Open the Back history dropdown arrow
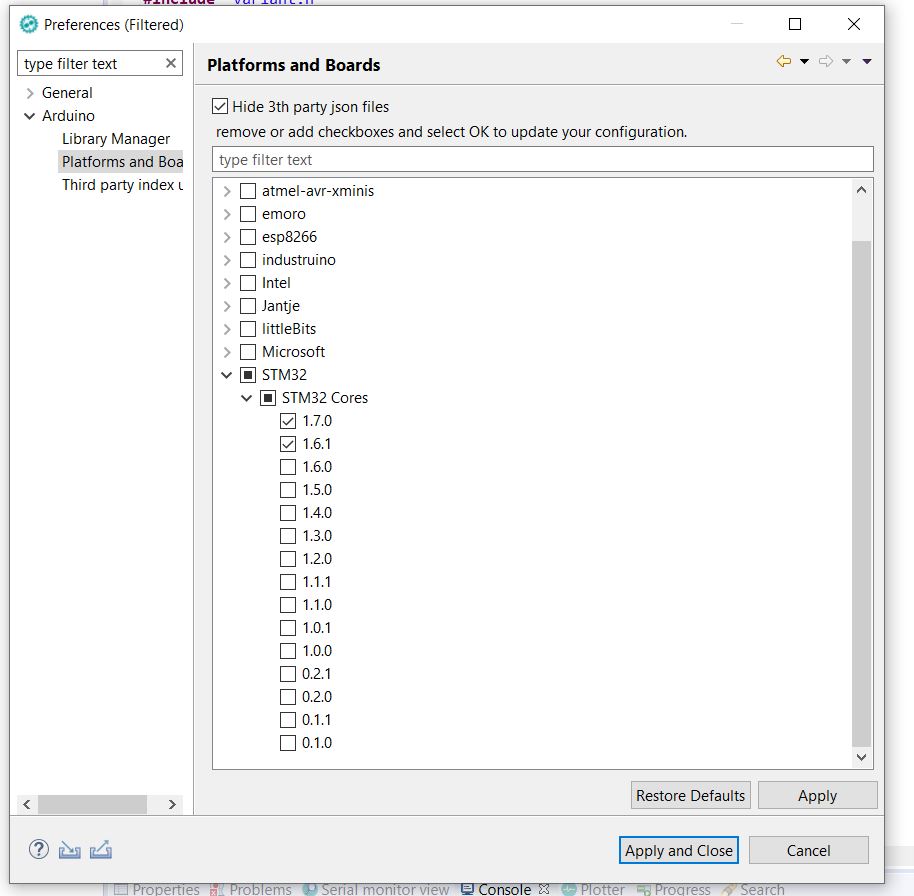 tap(804, 61)
